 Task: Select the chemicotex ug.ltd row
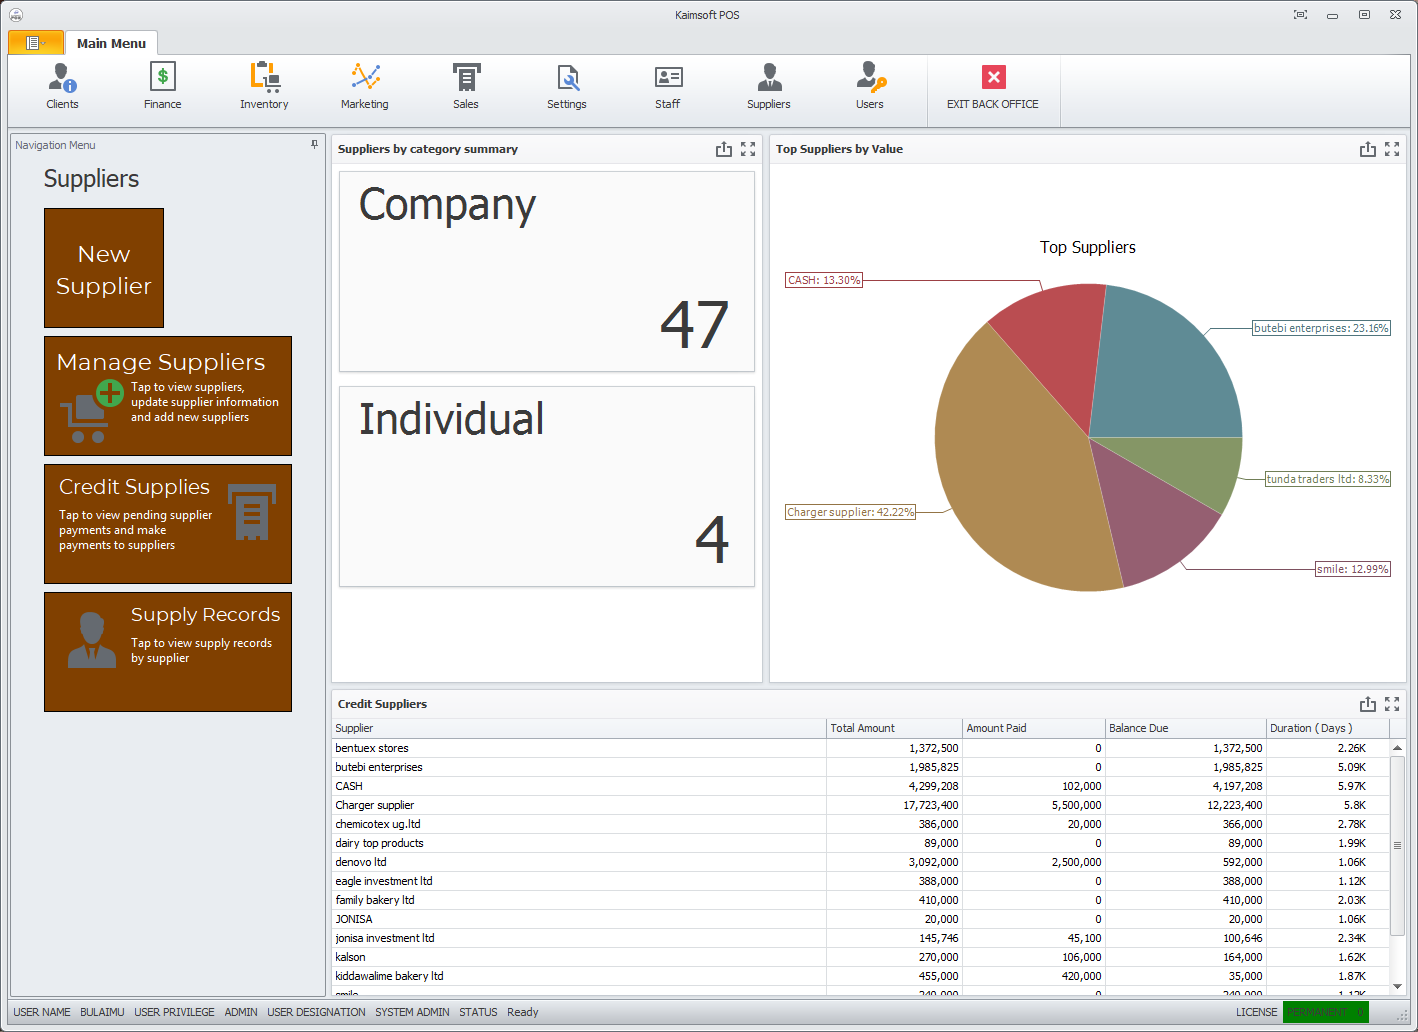pyautogui.click(x=860, y=824)
